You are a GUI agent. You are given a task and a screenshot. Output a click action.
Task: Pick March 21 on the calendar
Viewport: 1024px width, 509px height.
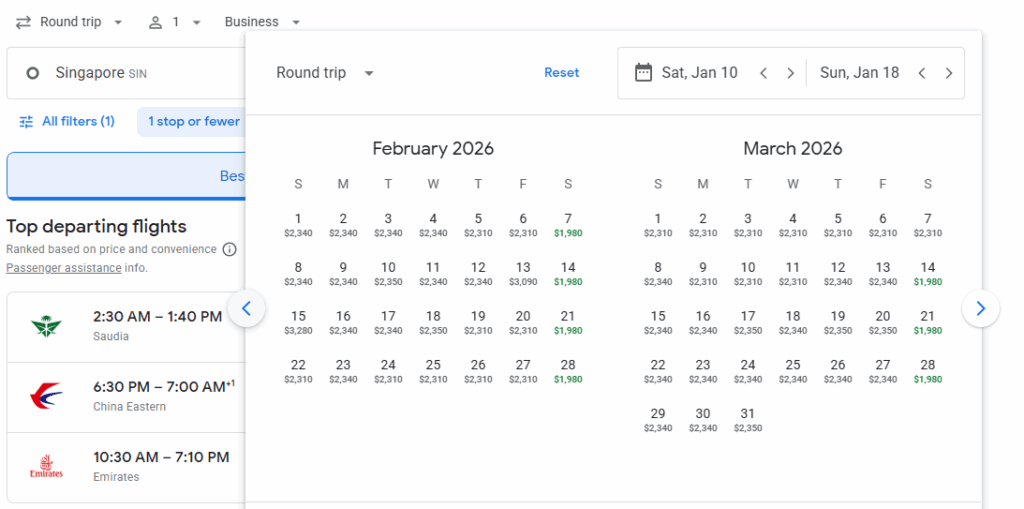click(928, 322)
